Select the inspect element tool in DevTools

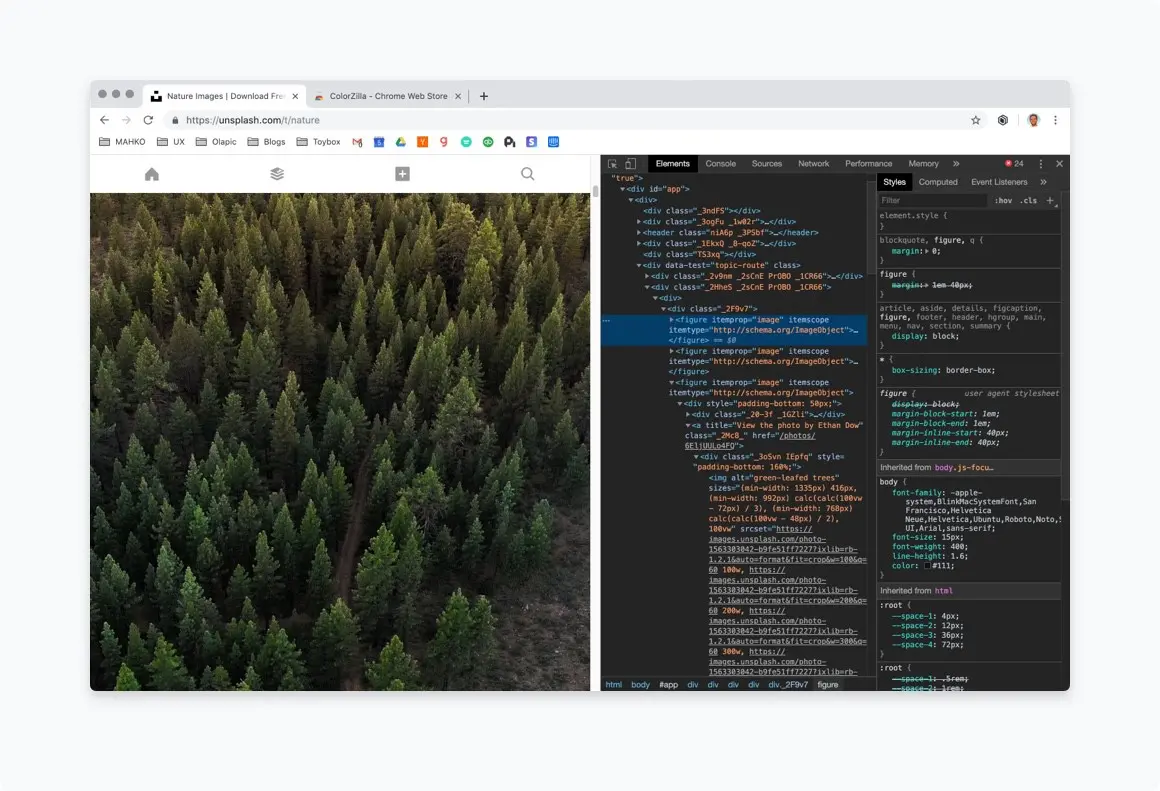(615, 163)
